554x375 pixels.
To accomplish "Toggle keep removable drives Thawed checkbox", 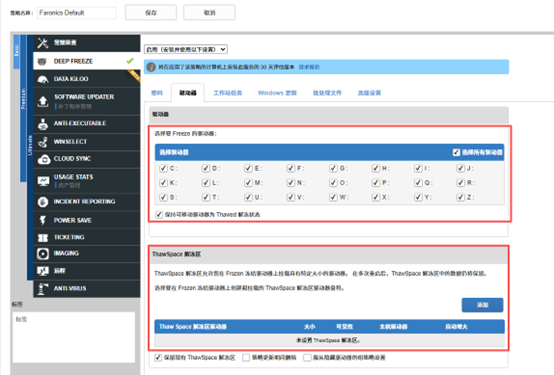I will click(159, 215).
